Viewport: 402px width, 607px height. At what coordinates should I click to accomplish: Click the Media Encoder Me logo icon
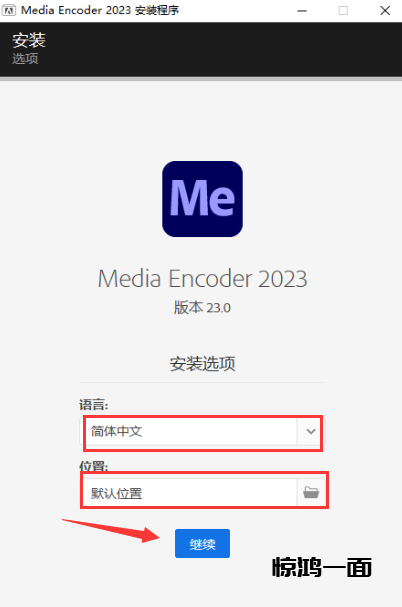point(202,199)
